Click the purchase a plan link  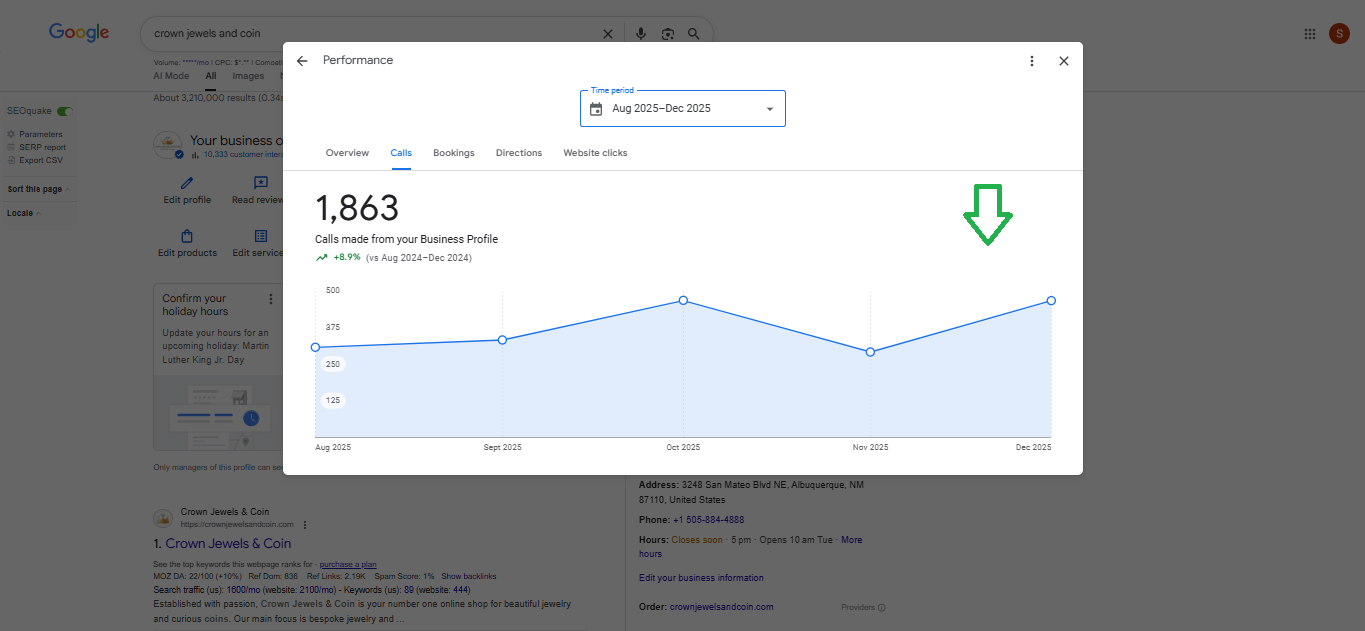tap(348, 565)
